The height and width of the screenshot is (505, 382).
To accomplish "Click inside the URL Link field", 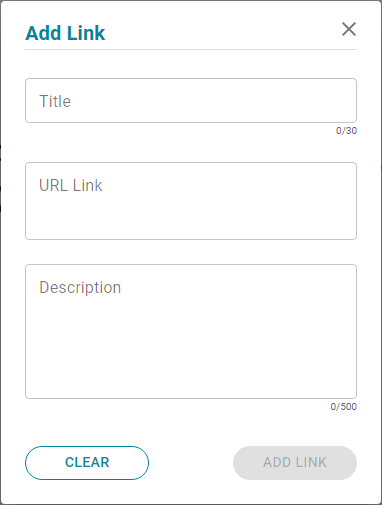I will [191, 201].
